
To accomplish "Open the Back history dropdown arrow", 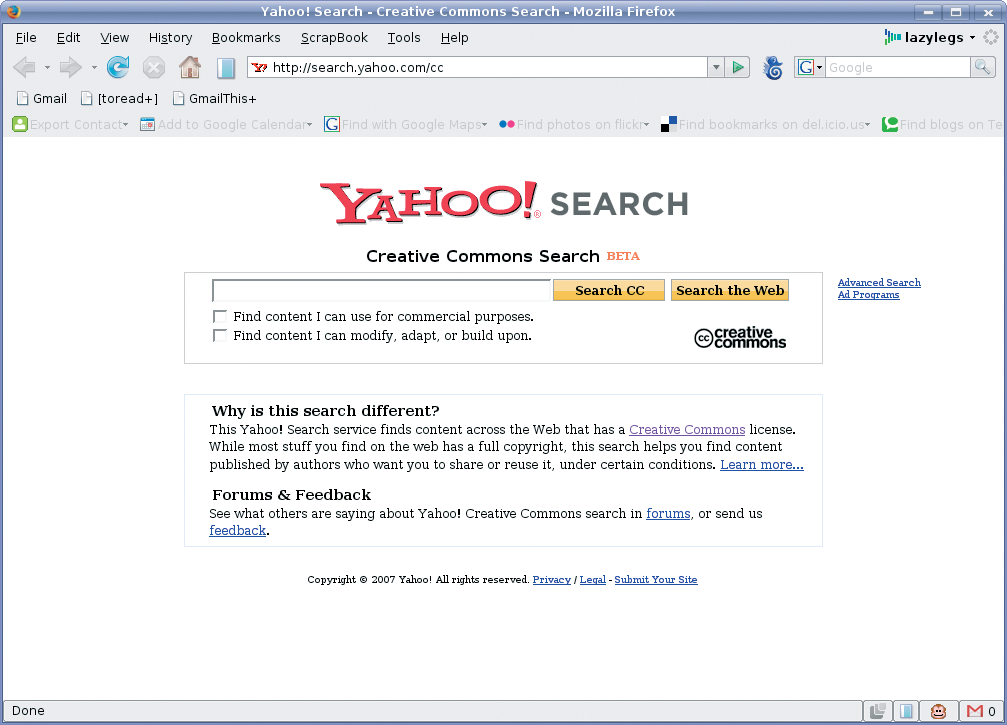I will [x=47, y=67].
